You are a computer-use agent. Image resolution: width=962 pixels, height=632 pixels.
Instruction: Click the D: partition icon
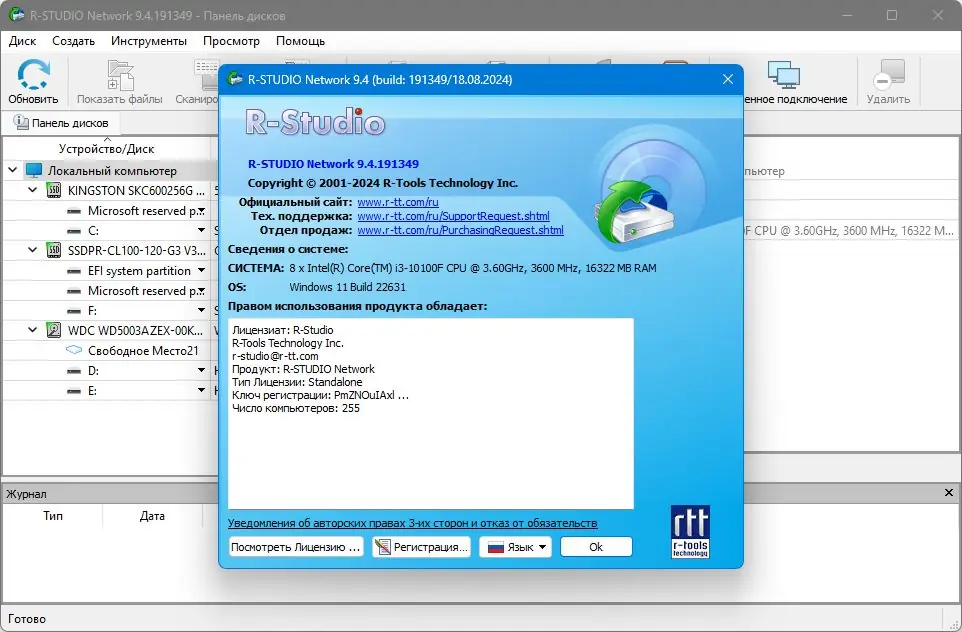tap(74, 371)
